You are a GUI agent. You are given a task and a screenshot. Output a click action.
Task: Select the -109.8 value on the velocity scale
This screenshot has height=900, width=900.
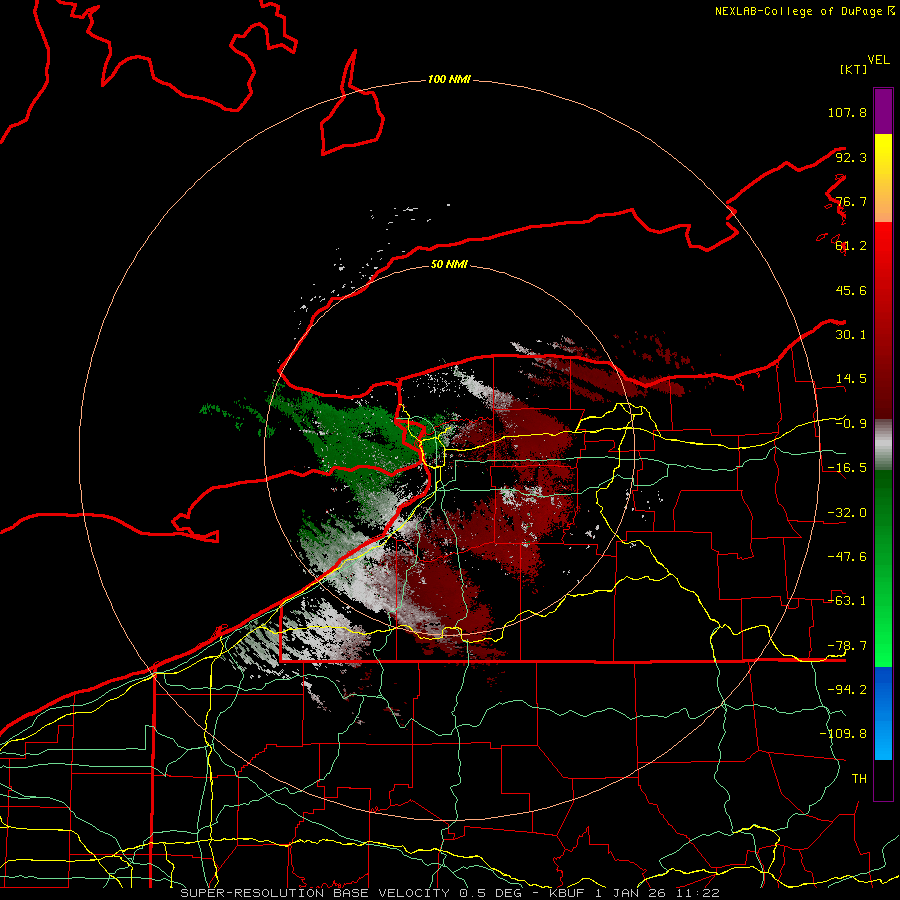click(x=843, y=734)
